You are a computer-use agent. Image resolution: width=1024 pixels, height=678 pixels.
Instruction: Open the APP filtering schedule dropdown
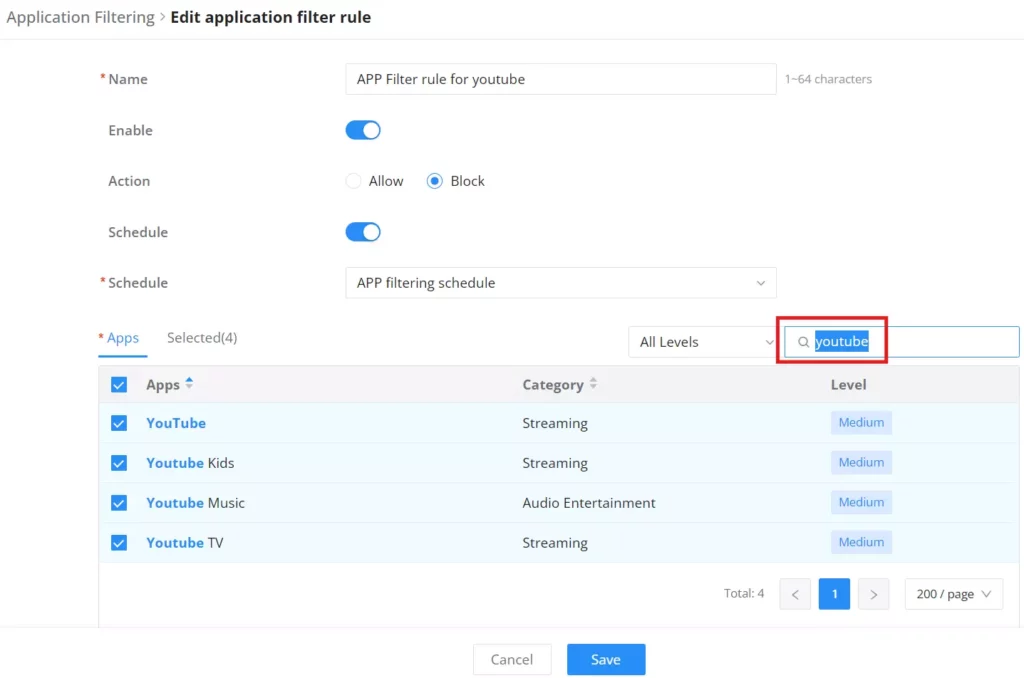[x=560, y=283]
